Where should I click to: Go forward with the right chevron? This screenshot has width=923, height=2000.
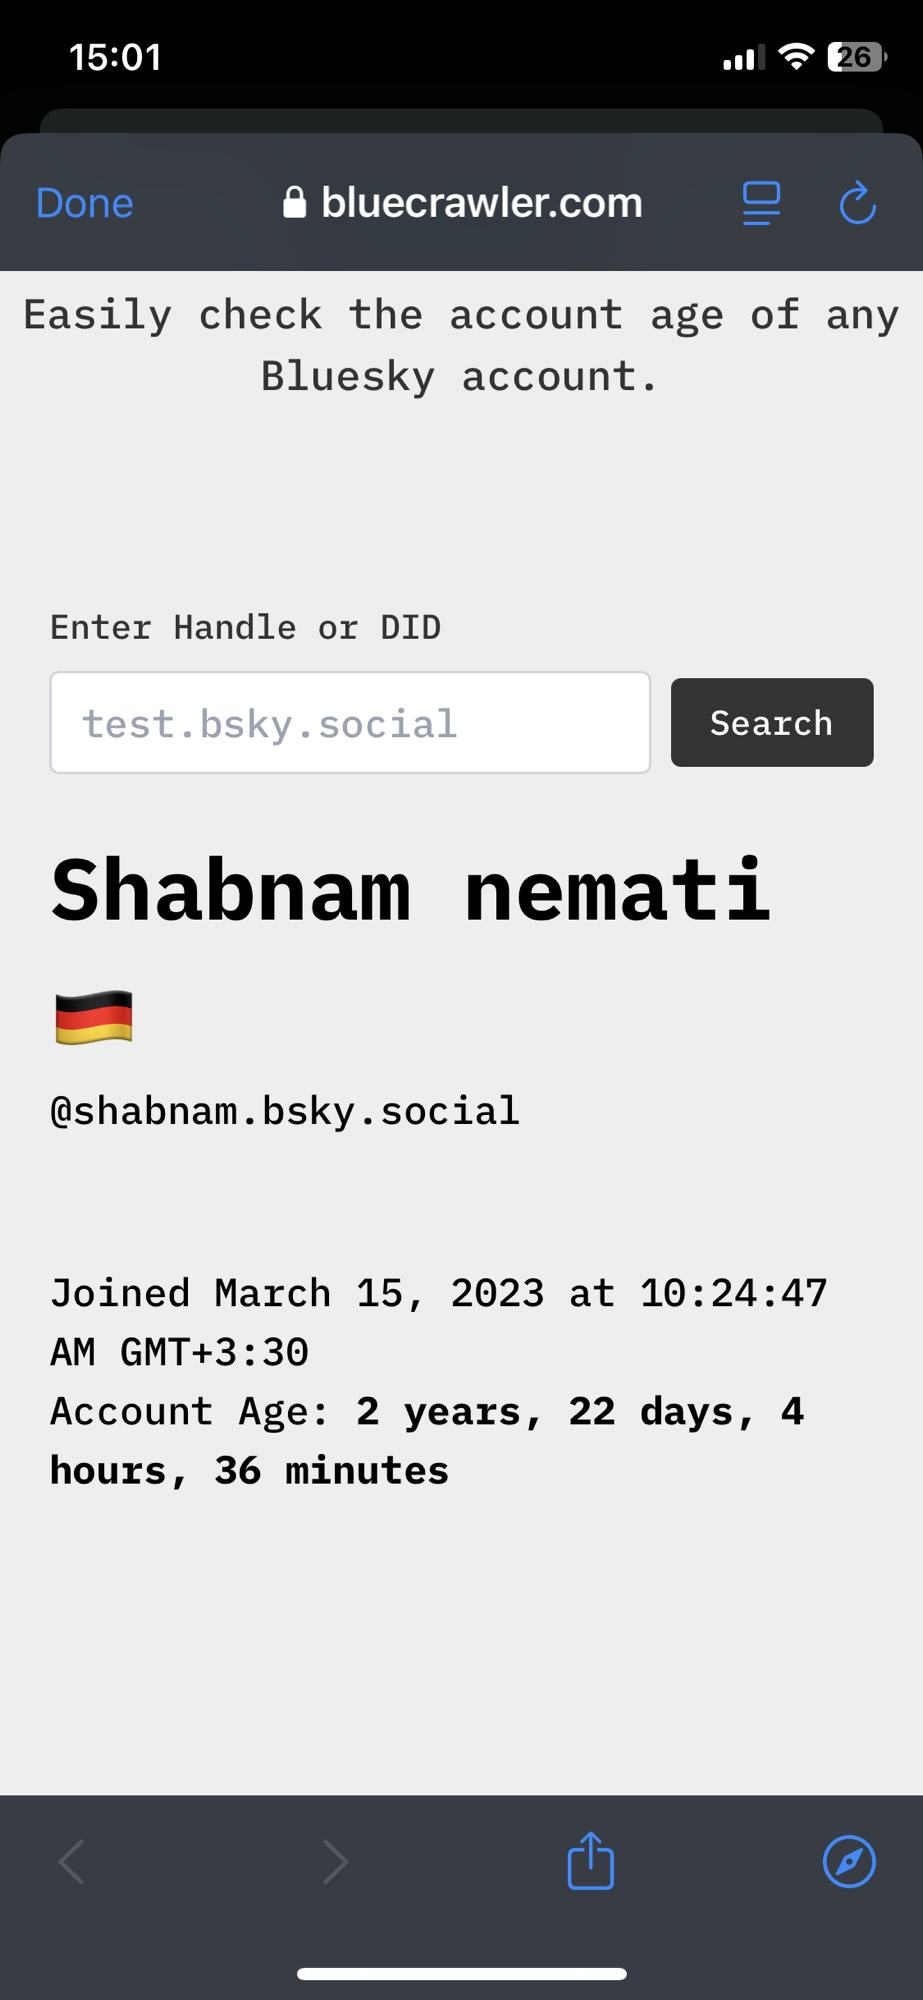pyautogui.click(x=335, y=1861)
